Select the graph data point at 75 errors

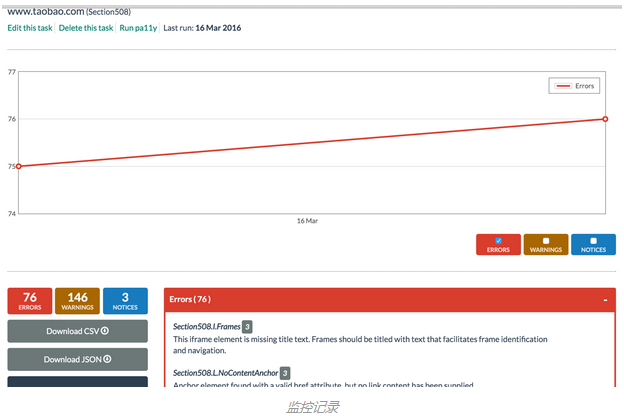(x=19, y=166)
